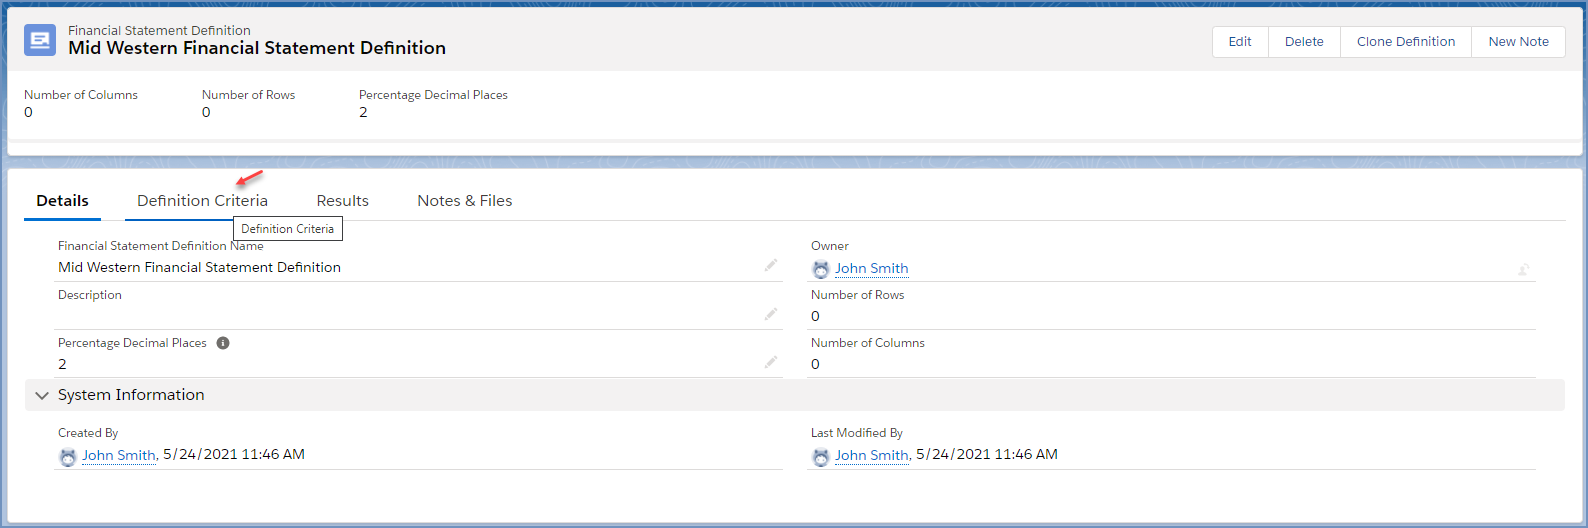Open John Smith link under Created By
The image size is (1588, 528).
[x=119, y=455]
